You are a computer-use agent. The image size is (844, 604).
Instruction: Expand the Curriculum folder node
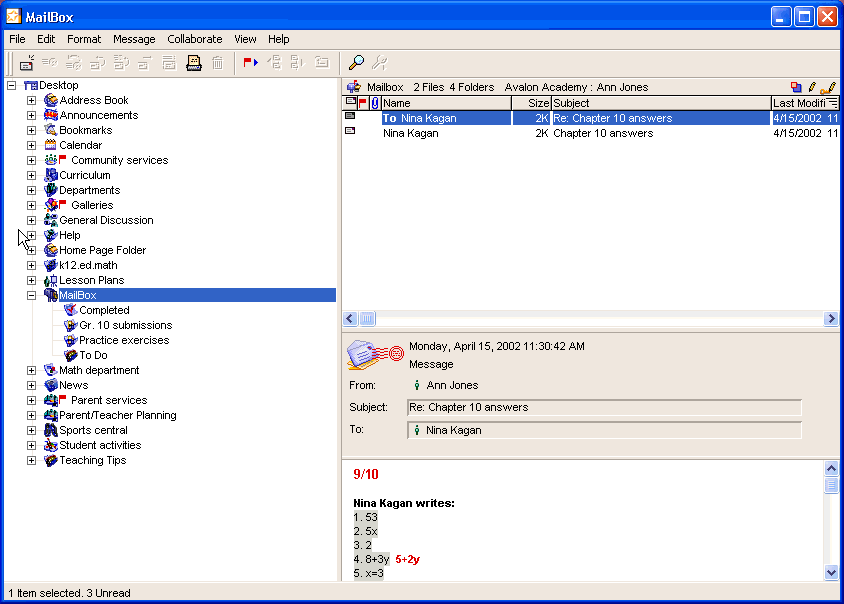(31, 175)
